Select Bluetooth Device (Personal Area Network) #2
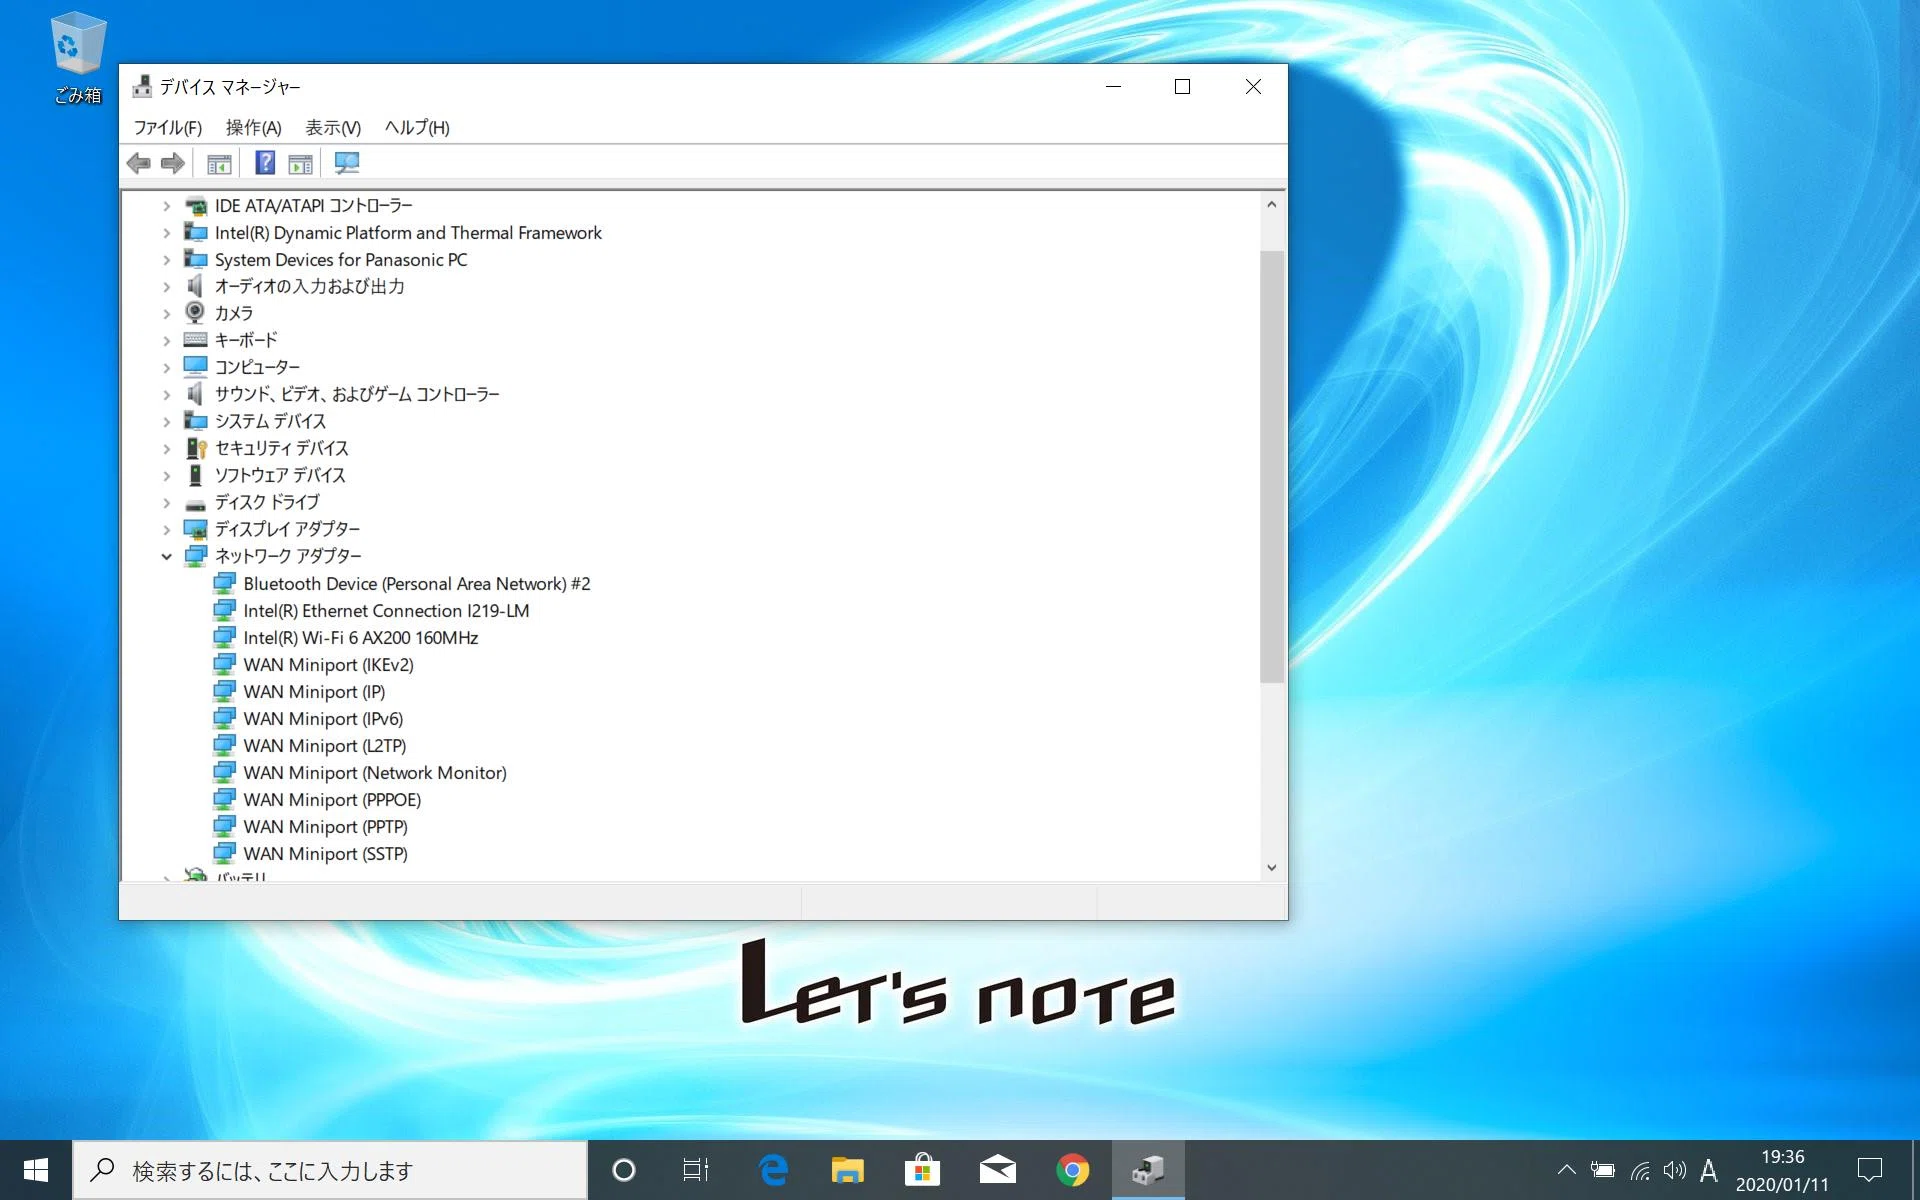Viewport: 1920px width, 1200px height. pos(416,584)
